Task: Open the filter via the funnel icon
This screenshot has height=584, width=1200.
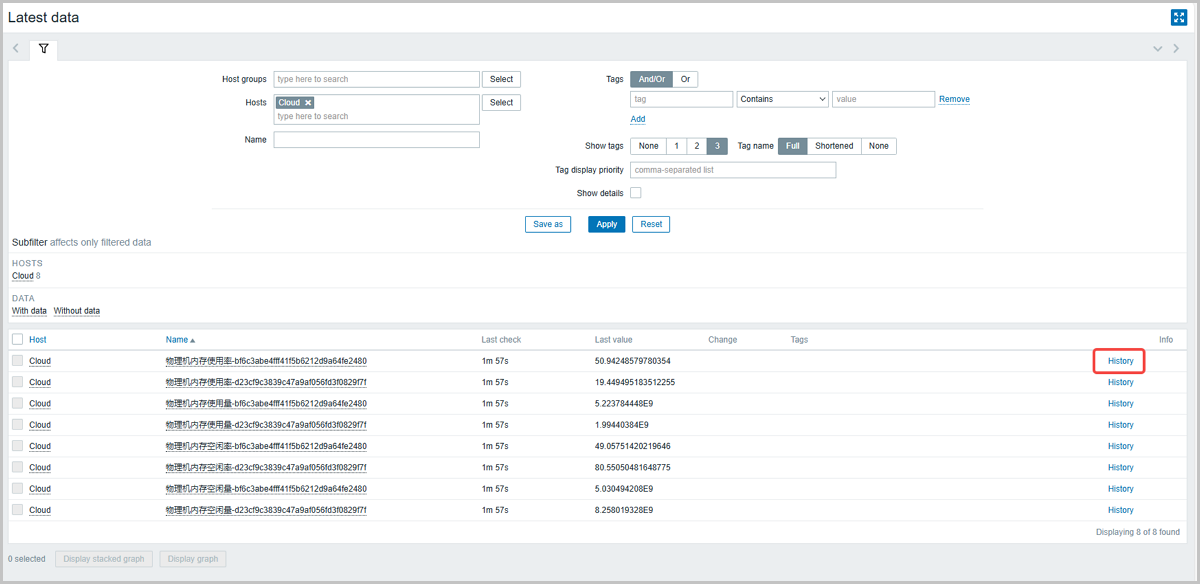Action: (x=43, y=48)
